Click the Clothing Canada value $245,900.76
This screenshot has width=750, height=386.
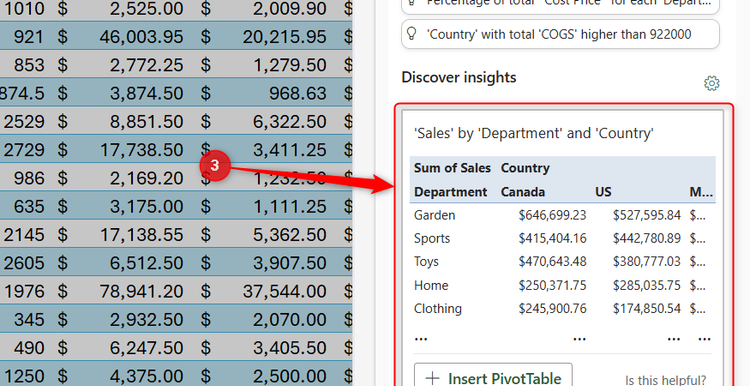[x=552, y=309]
